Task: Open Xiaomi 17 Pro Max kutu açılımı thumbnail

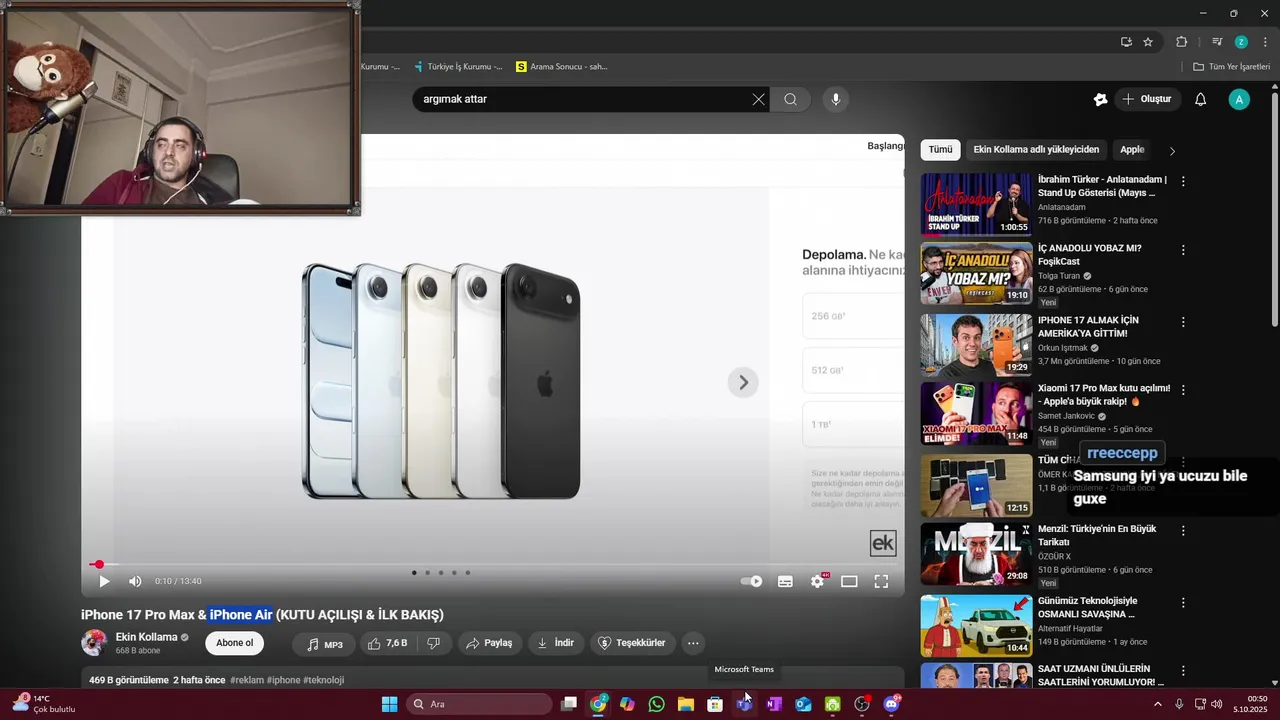Action: [x=976, y=413]
